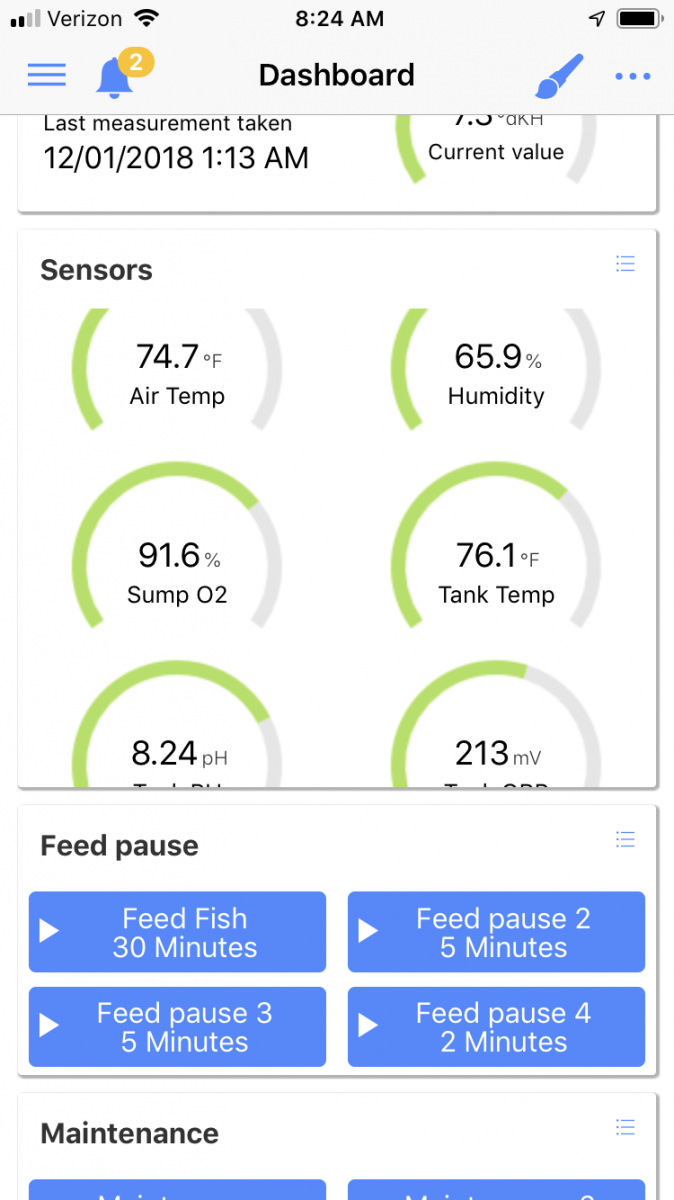Open the Maintenance widget list menu
Image resolution: width=674 pixels, height=1200 pixels.
pyautogui.click(x=625, y=1128)
